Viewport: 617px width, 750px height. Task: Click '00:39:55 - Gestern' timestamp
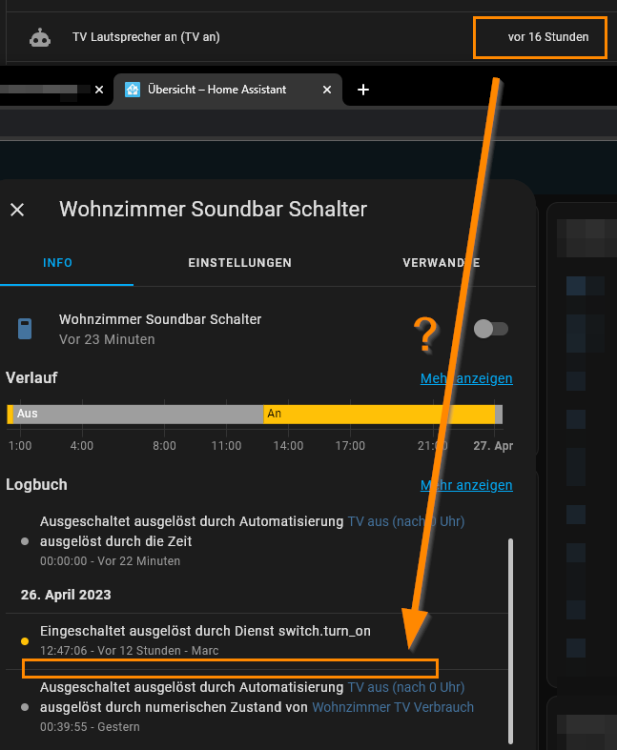90,727
